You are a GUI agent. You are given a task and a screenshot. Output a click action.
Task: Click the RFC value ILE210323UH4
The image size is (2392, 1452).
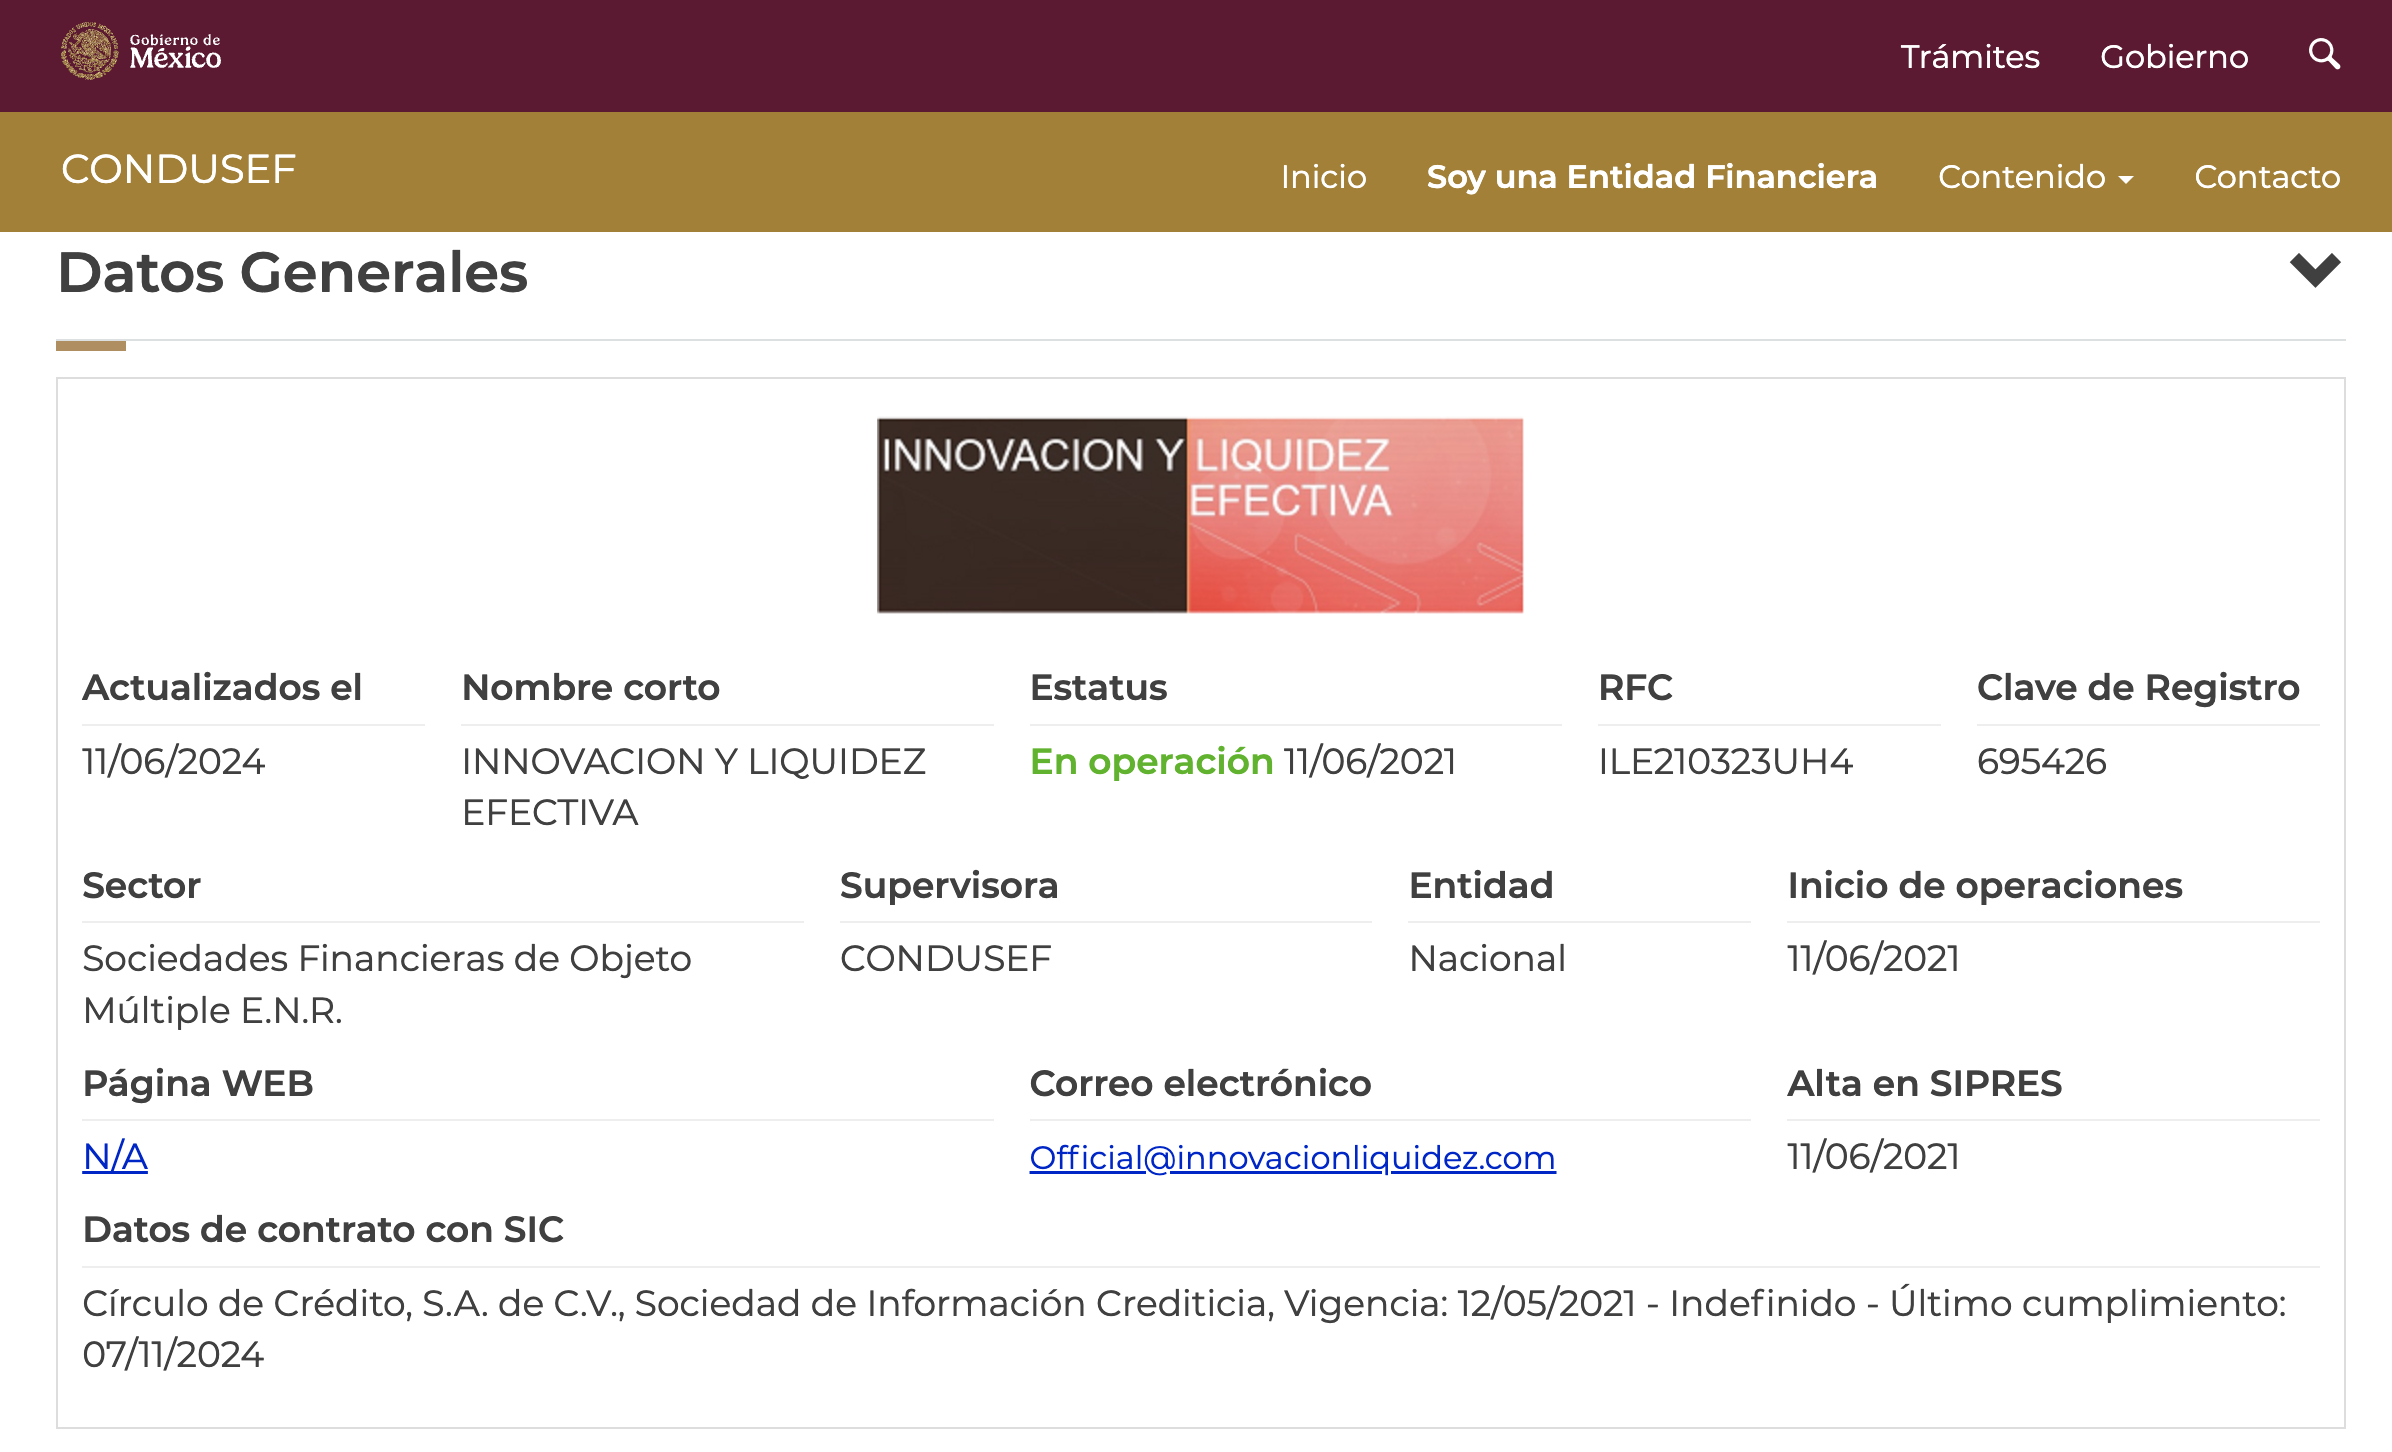[x=1725, y=762]
